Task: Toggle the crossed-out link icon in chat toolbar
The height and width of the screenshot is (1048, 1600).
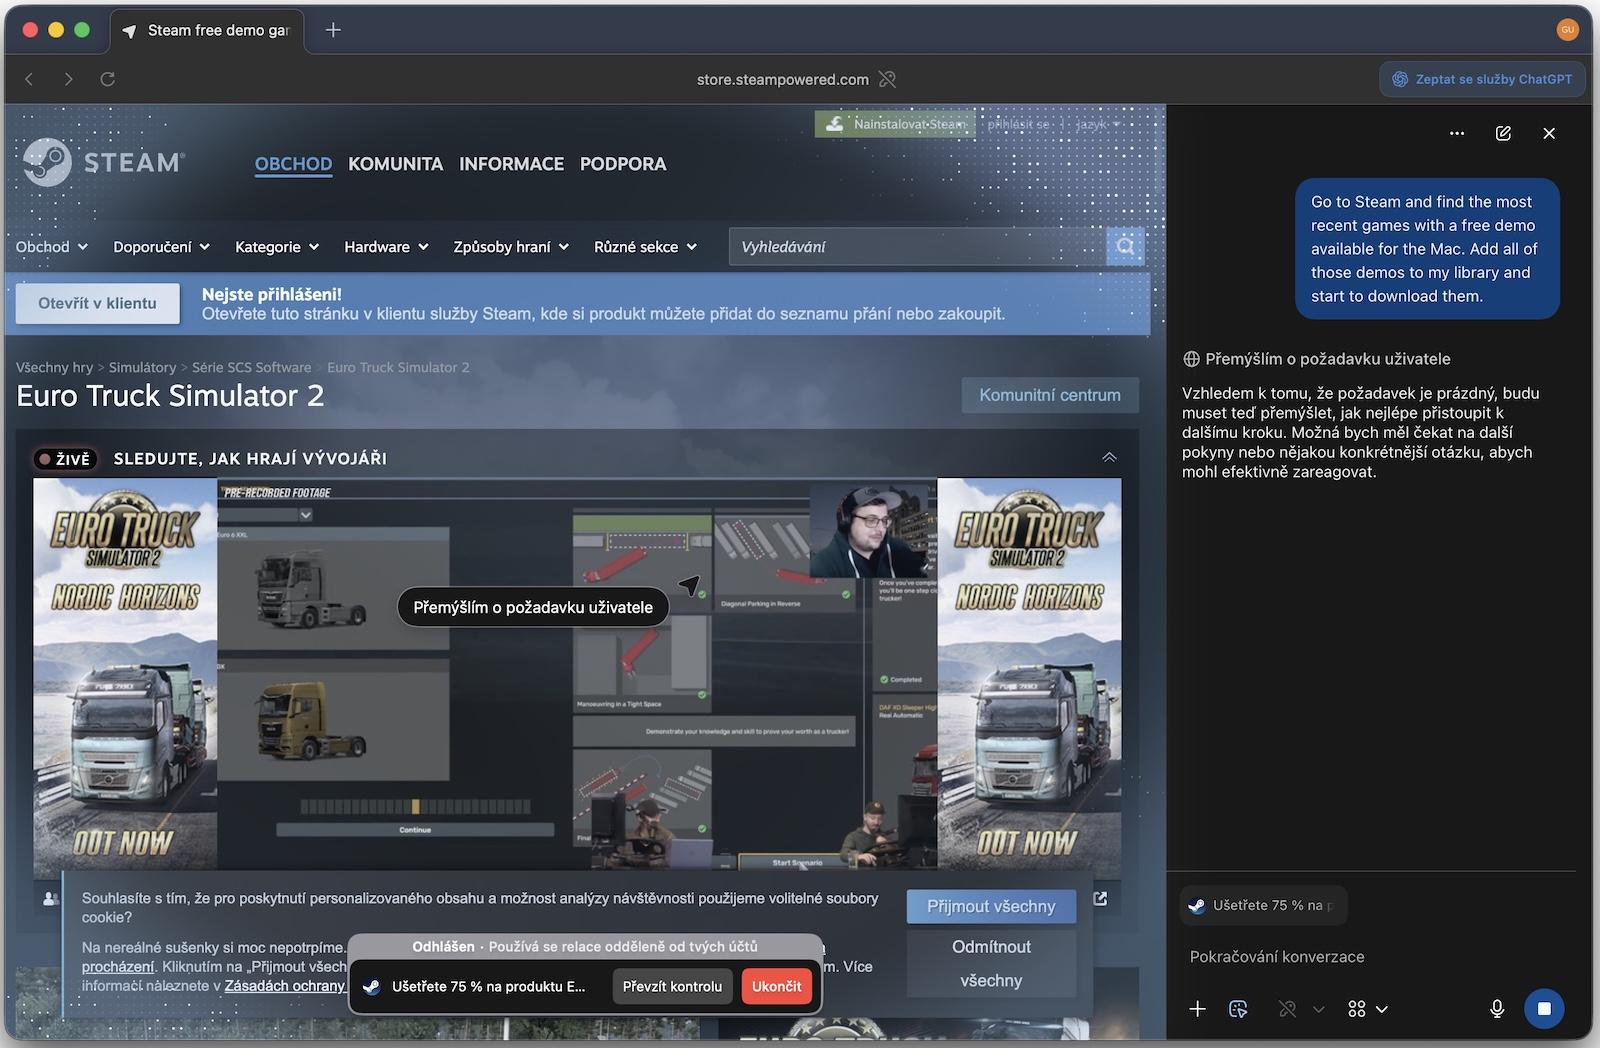Action: [x=1288, y=1009]
